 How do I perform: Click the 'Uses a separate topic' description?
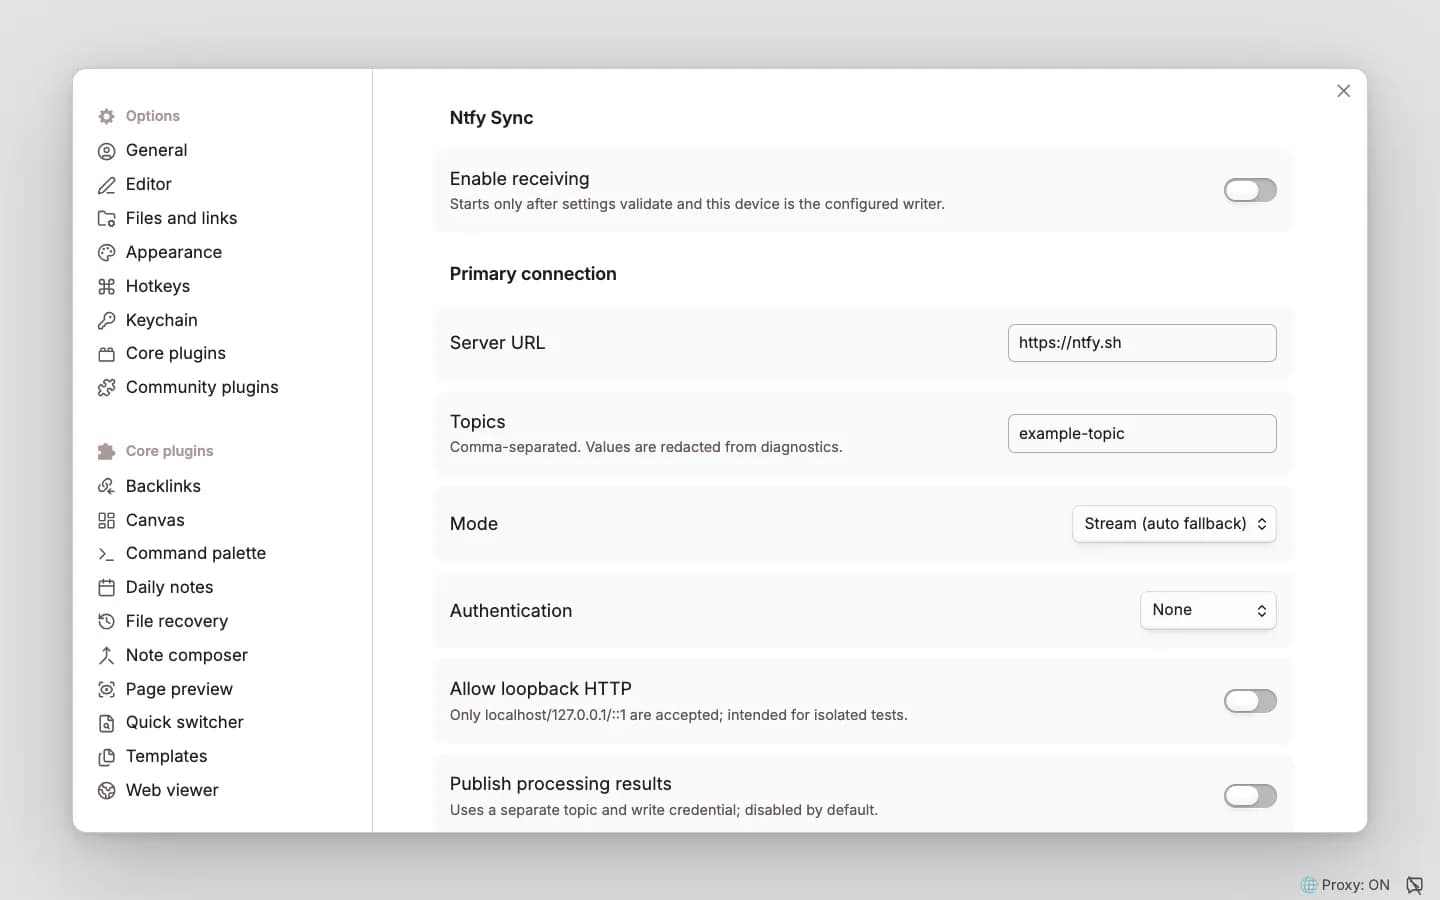click(x=664, y=810)
